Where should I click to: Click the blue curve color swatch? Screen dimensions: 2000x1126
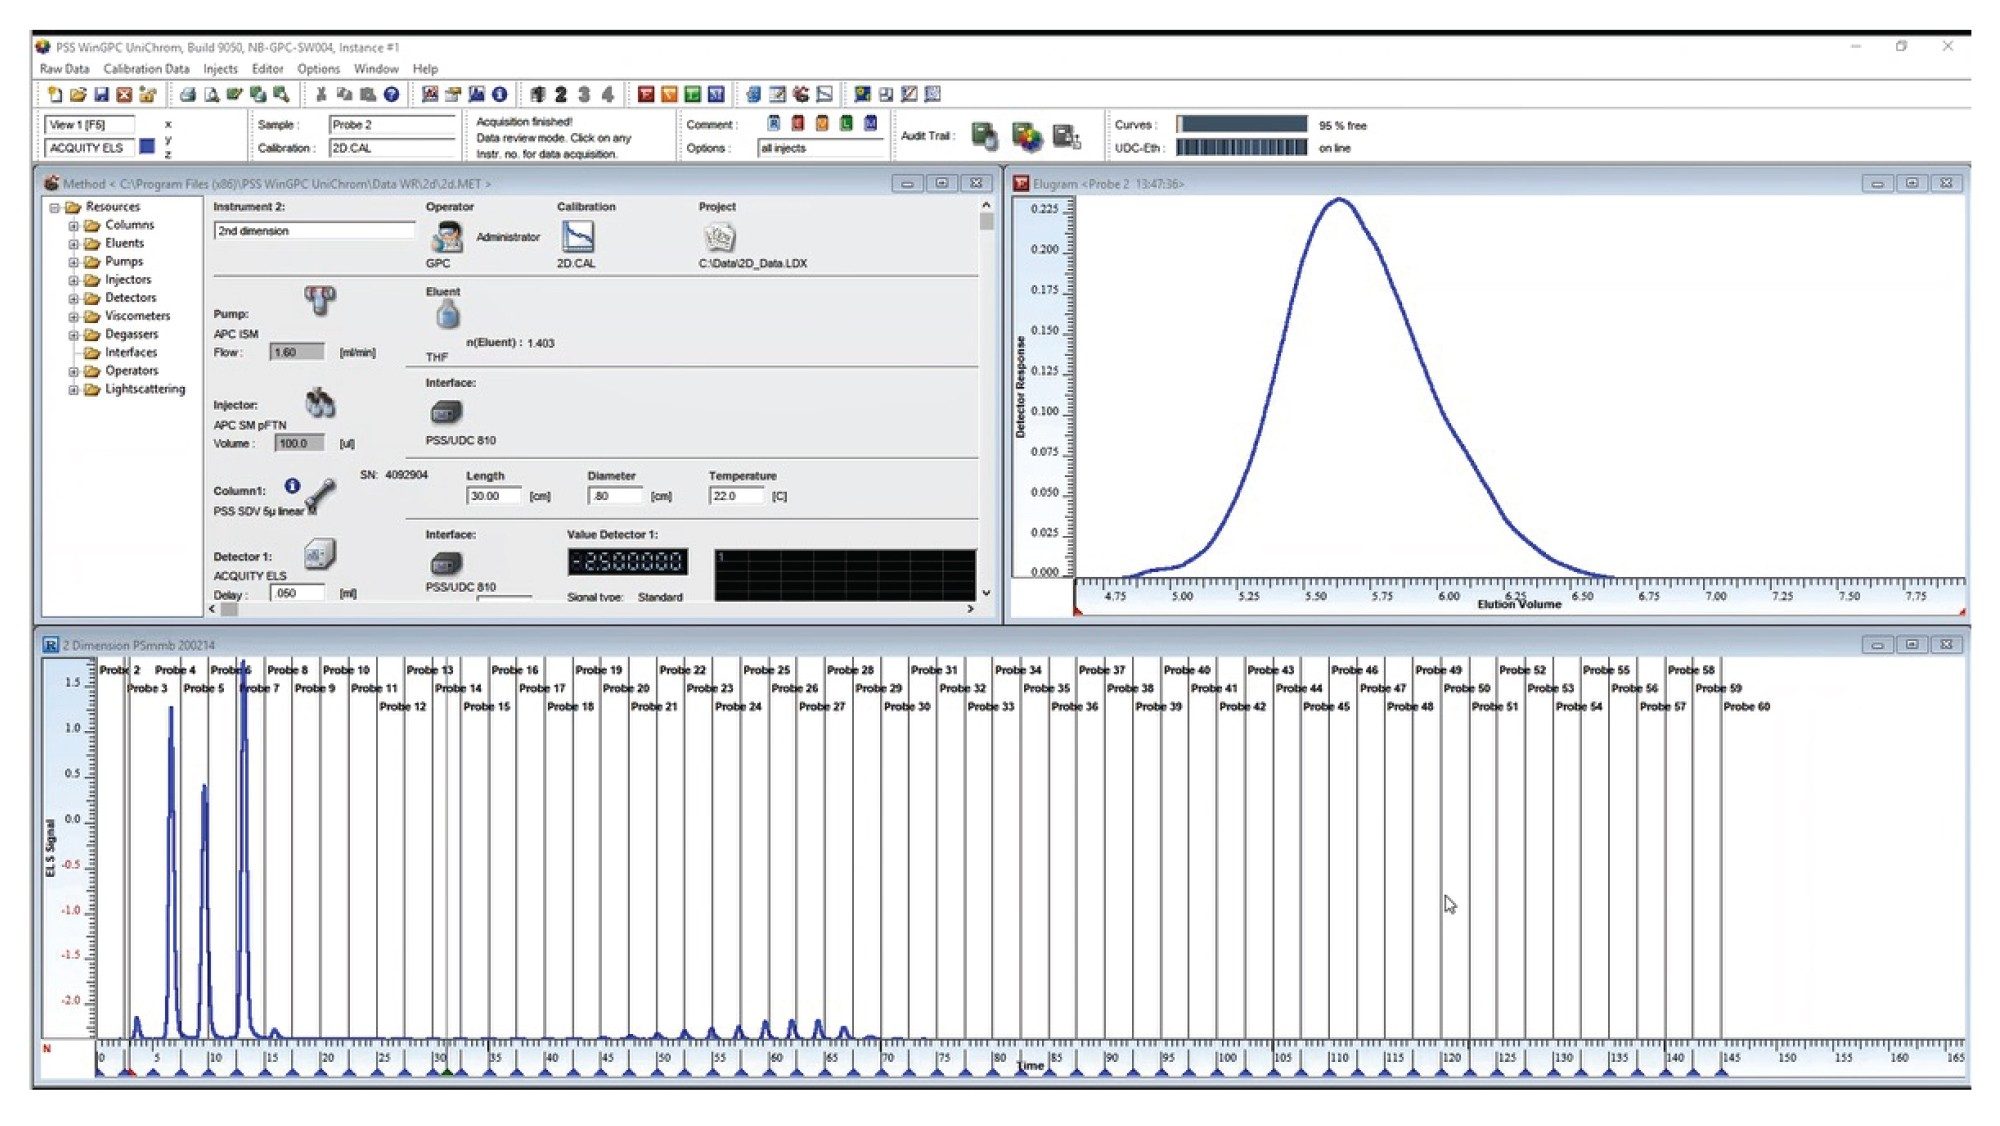[x=147, y=147]
